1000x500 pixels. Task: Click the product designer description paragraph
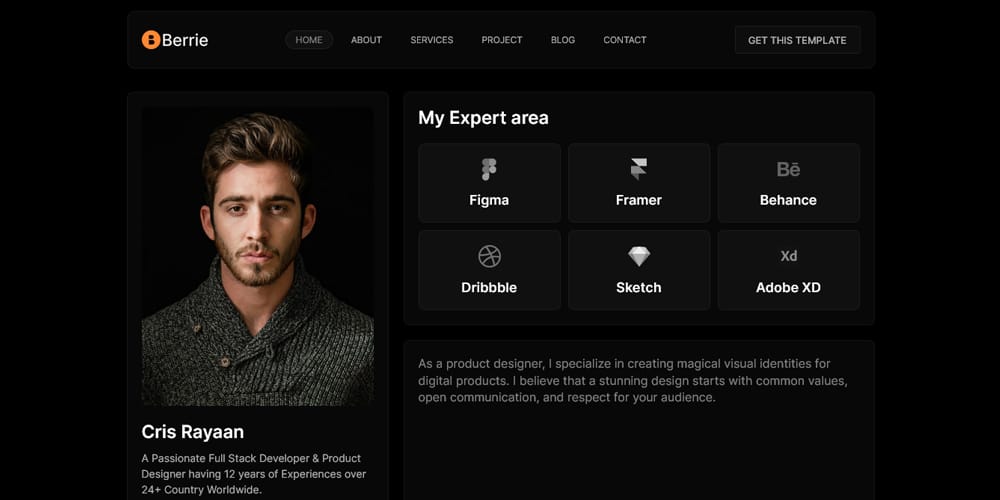click(632, 381)
